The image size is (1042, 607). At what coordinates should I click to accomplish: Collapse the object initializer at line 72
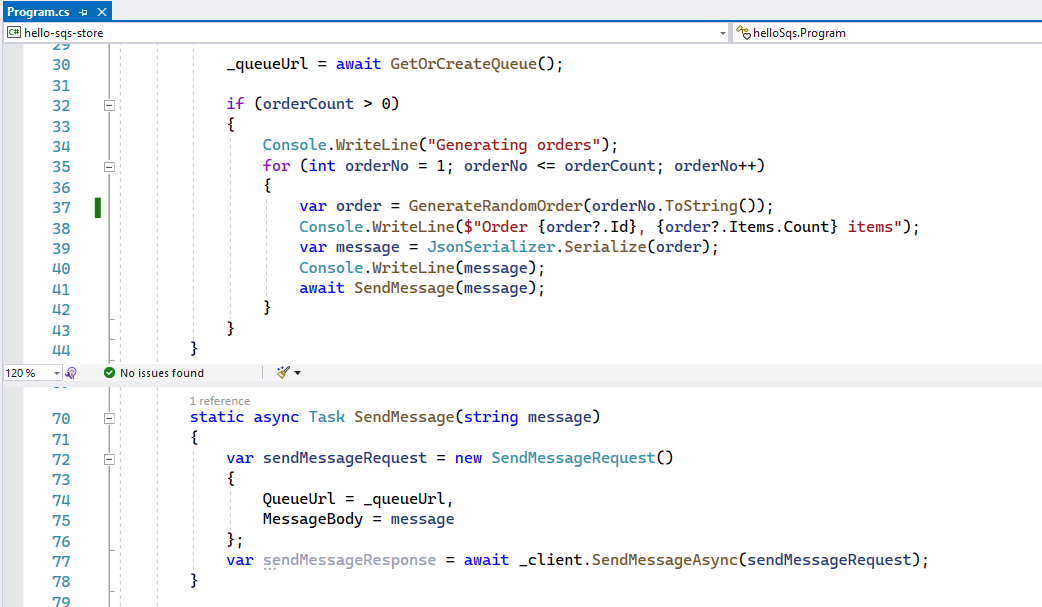[109, 459]
